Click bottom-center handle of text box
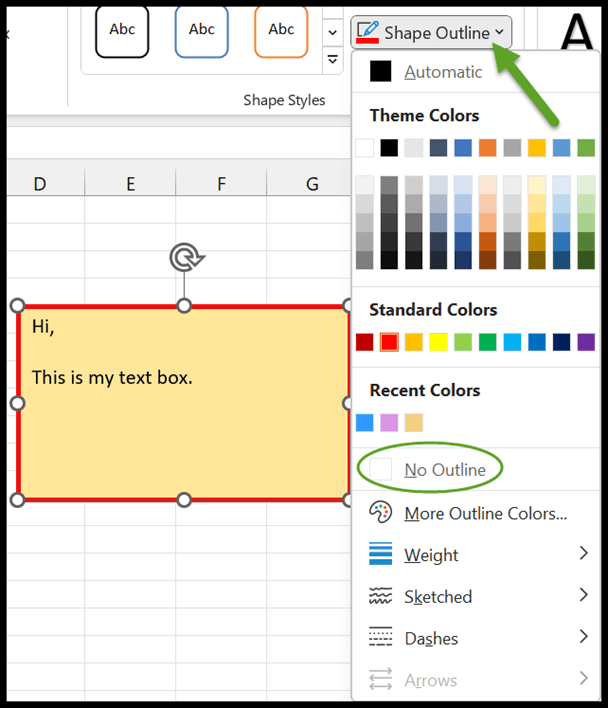 click(x=184, y=500)
